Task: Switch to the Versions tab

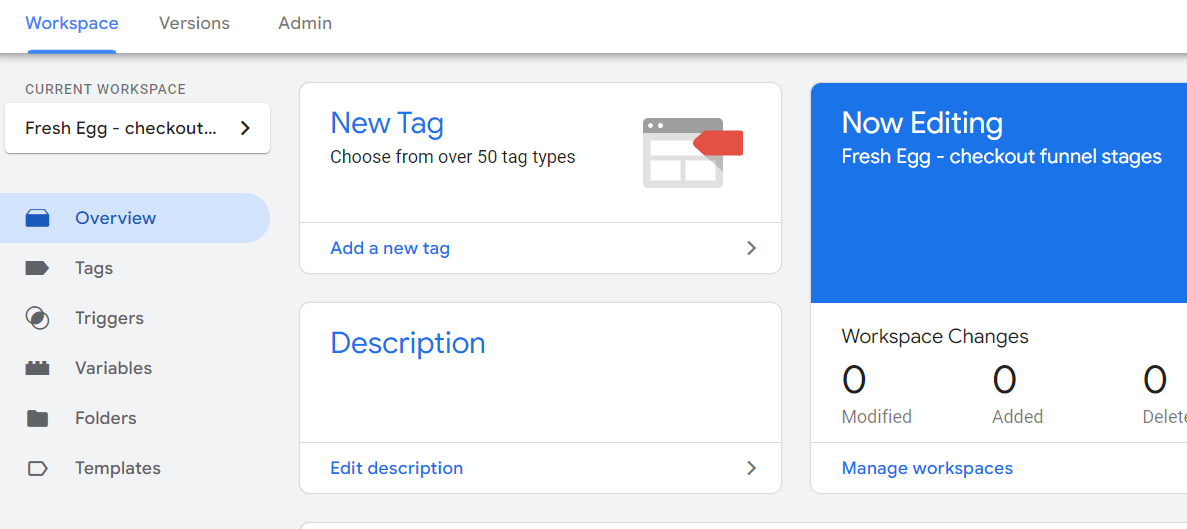Action: 195,23
